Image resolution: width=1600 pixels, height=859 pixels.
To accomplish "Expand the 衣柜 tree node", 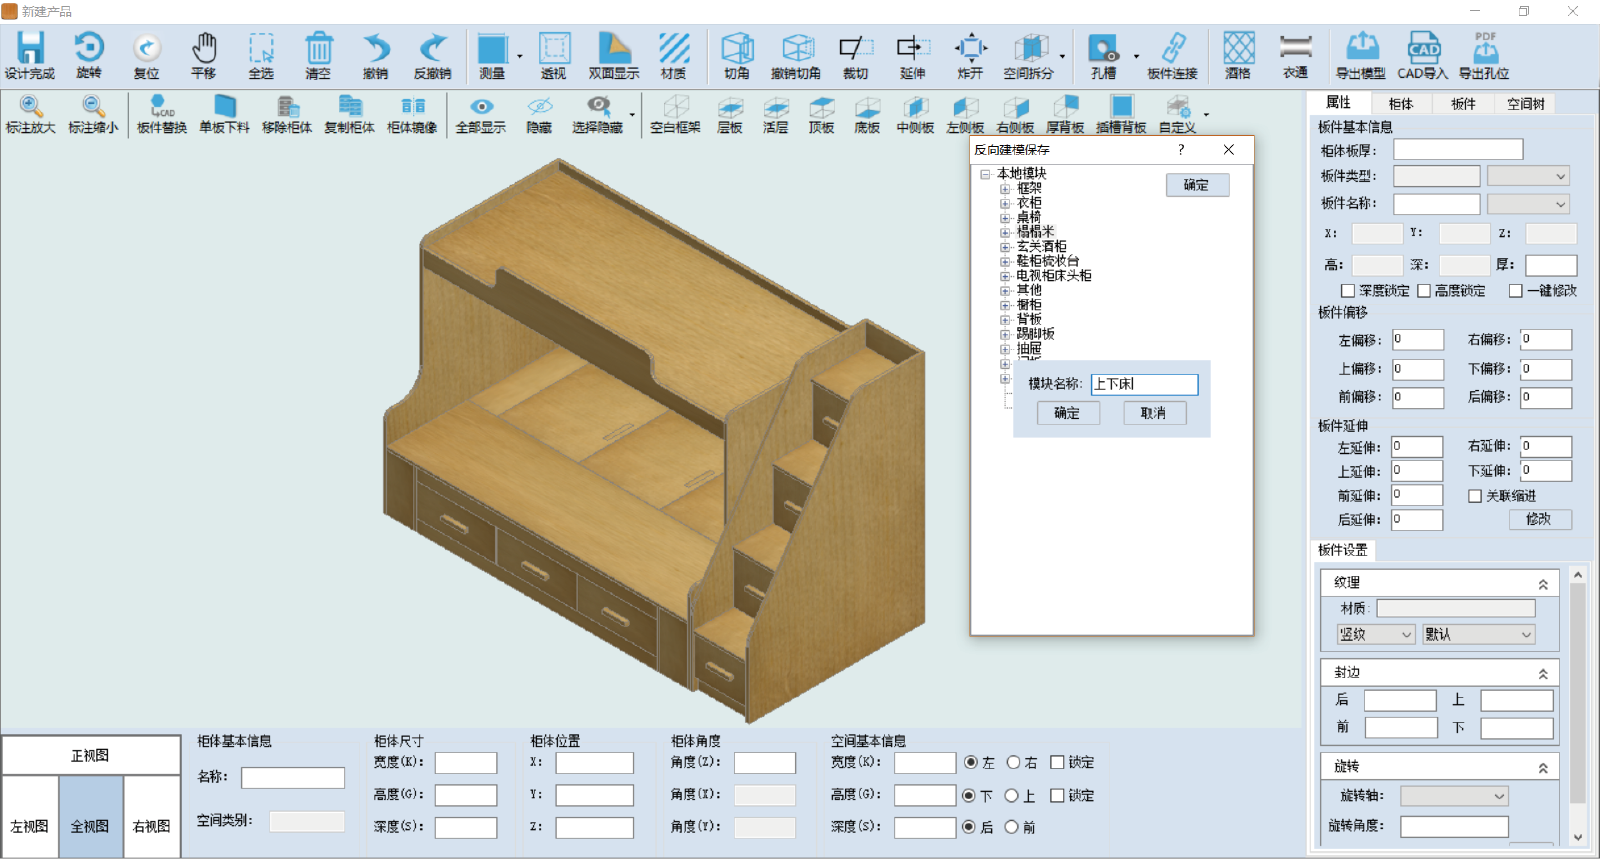I will [x=1005, y=203].
